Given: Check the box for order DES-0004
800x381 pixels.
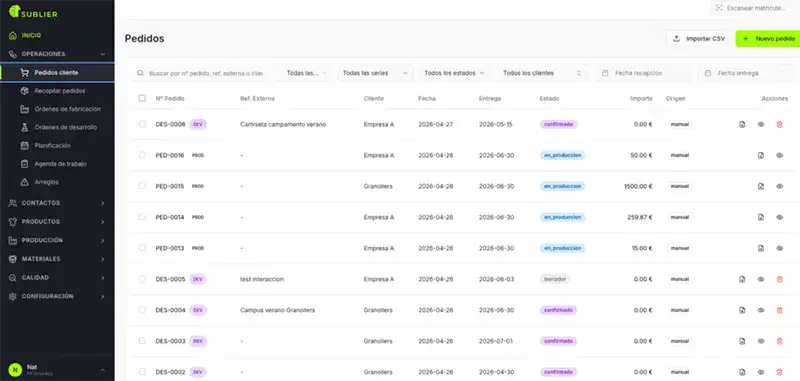Looking at the screenshot, I should tap(142, 310).
